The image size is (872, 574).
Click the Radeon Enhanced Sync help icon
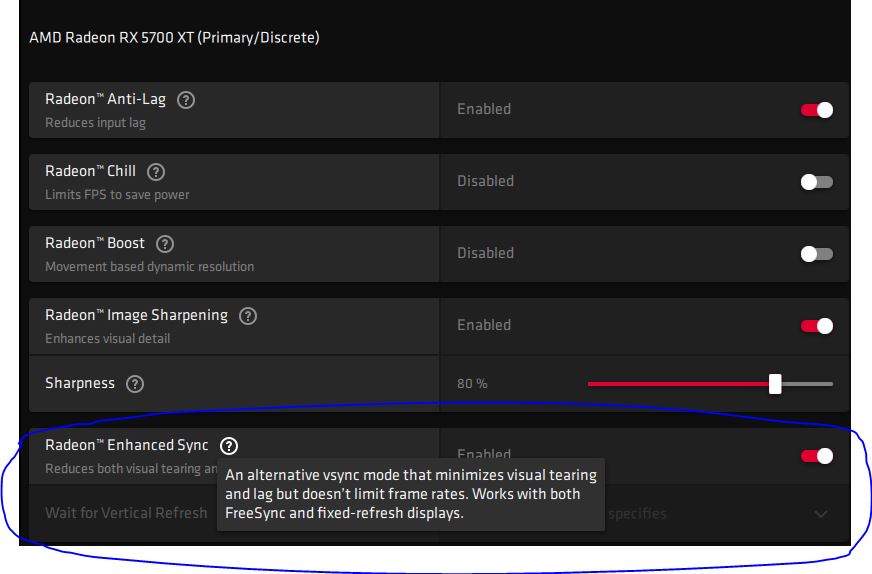229,446
